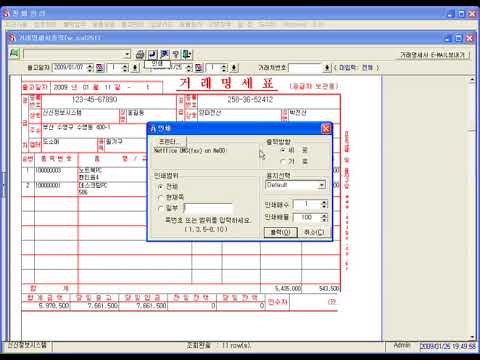
Task: Click the 출력(O) button
Action: pyautogui.click(x=280, y=232)
